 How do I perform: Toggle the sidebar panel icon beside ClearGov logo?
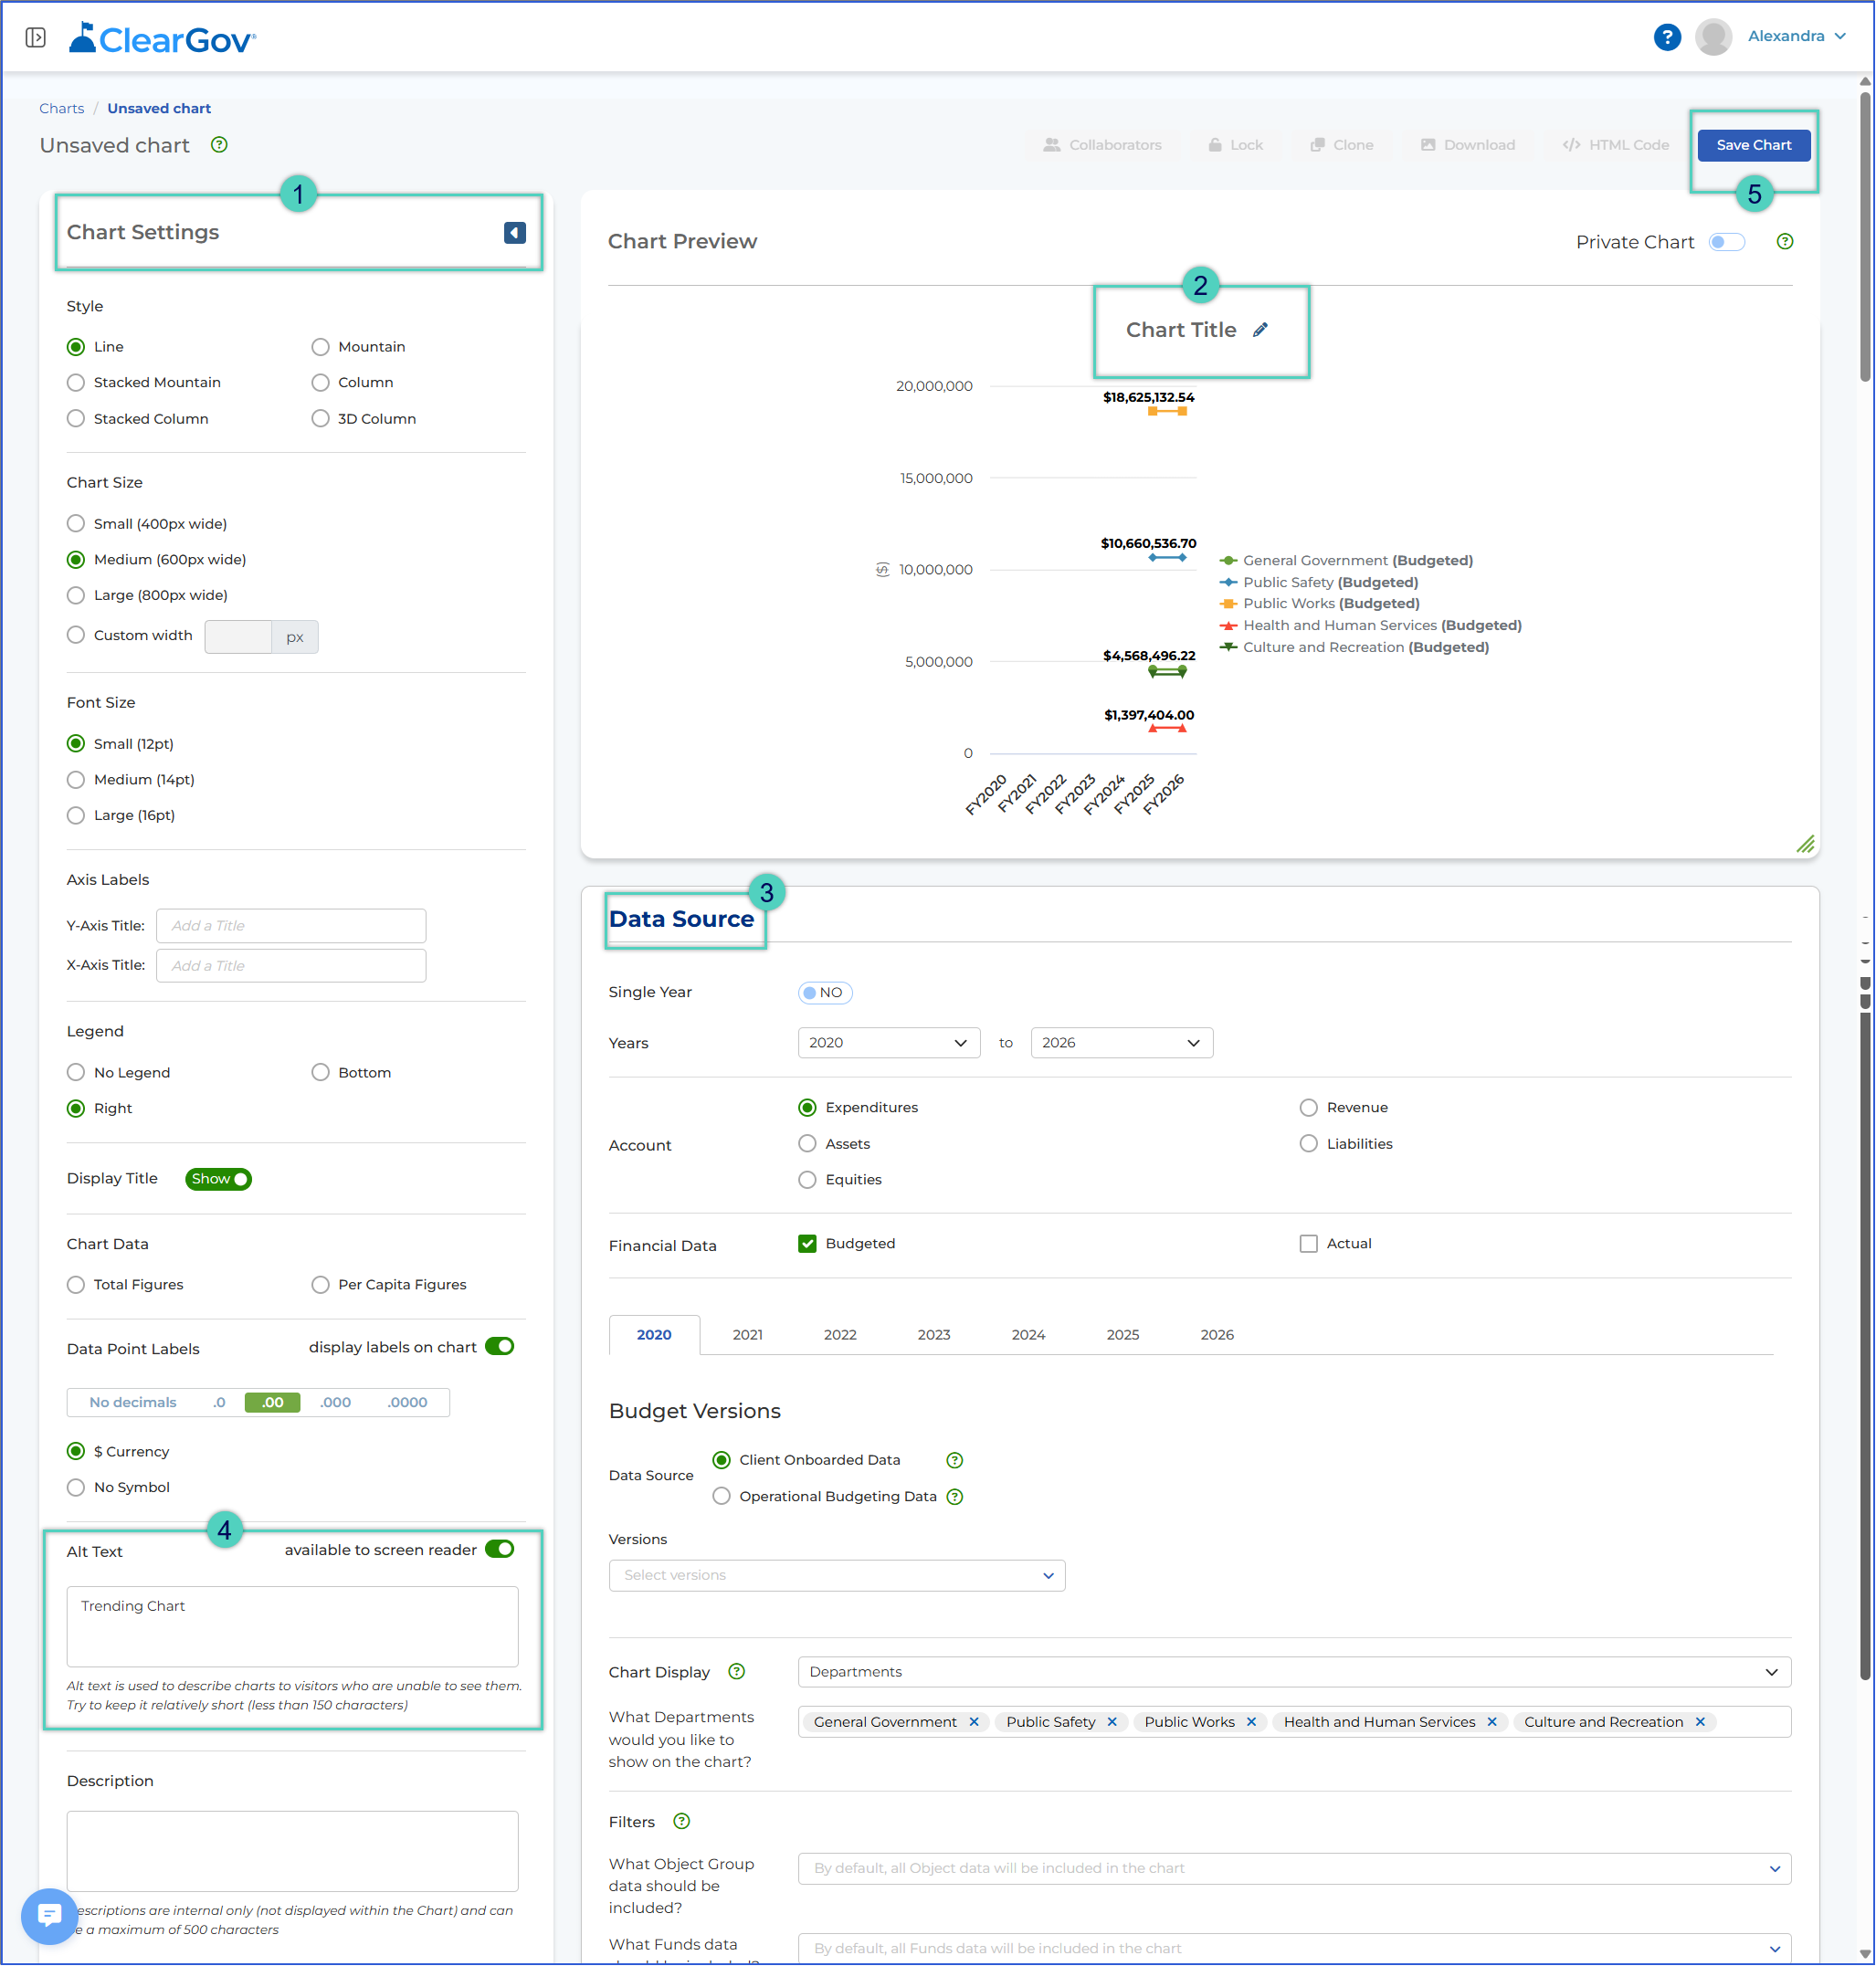[36, 37]
